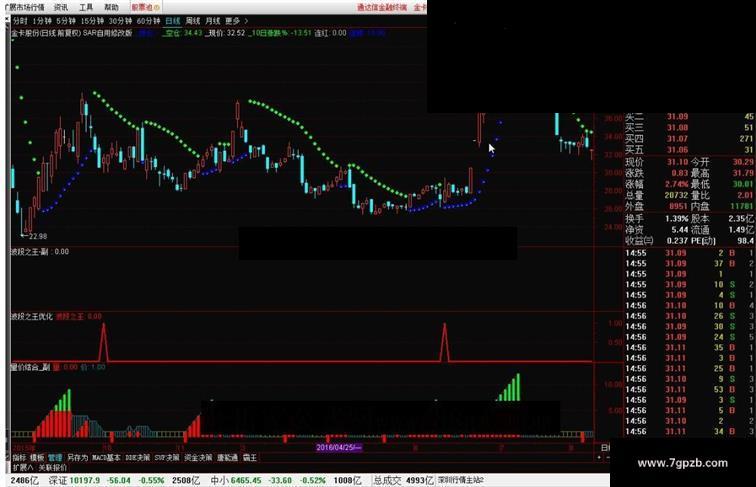Click the 波段之王优化 indicator label

[x=31, y=317]
